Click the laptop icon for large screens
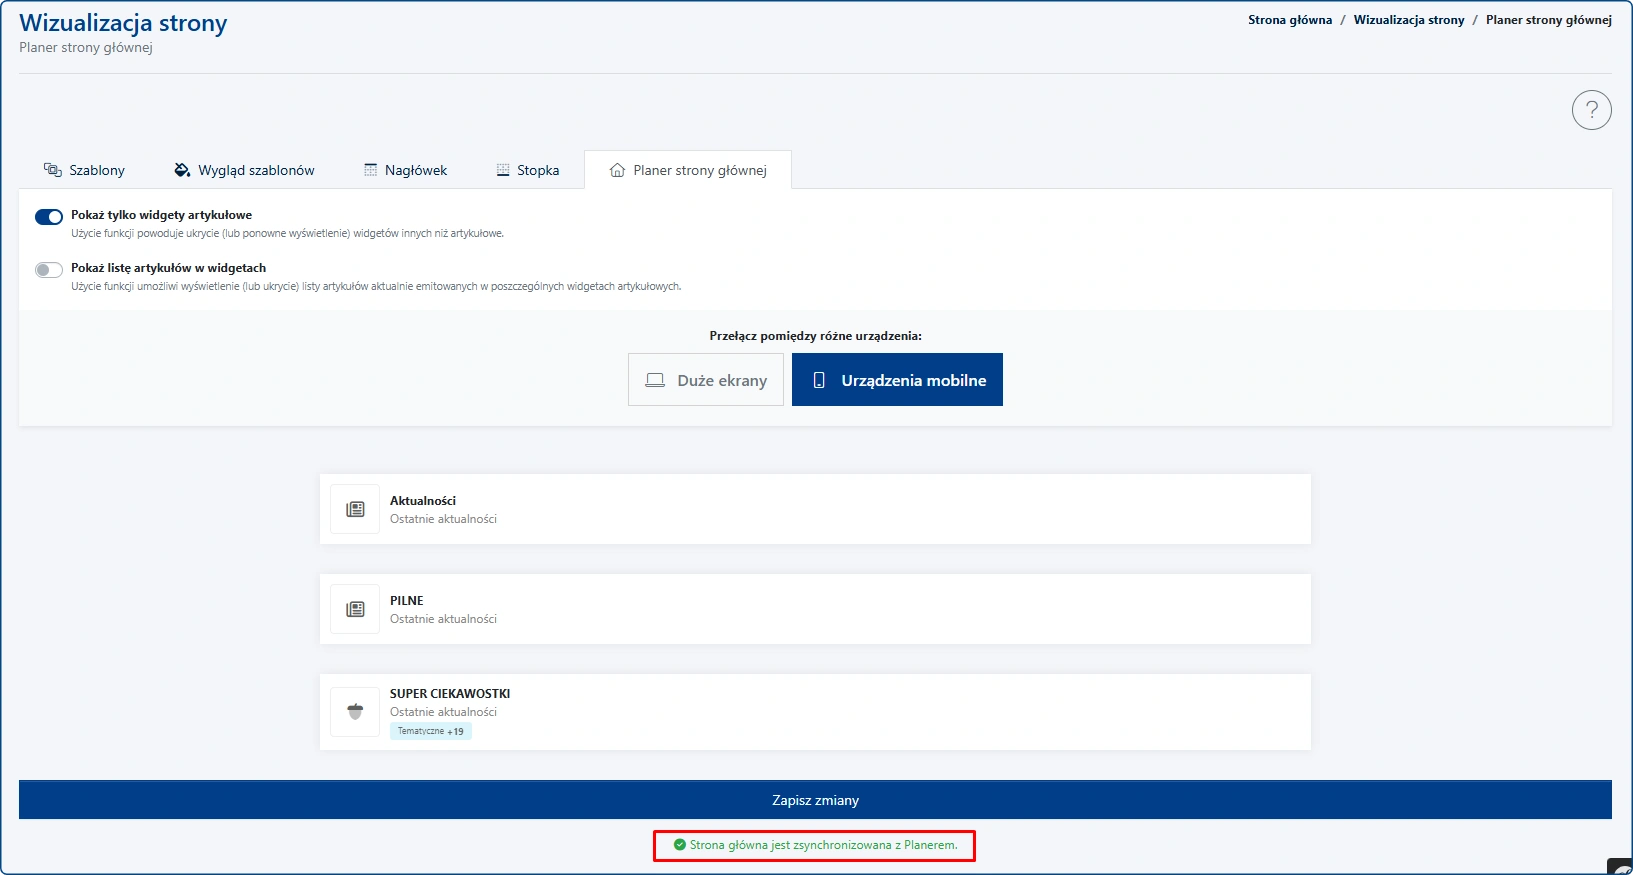1633x875 pixels. (655, 380)
